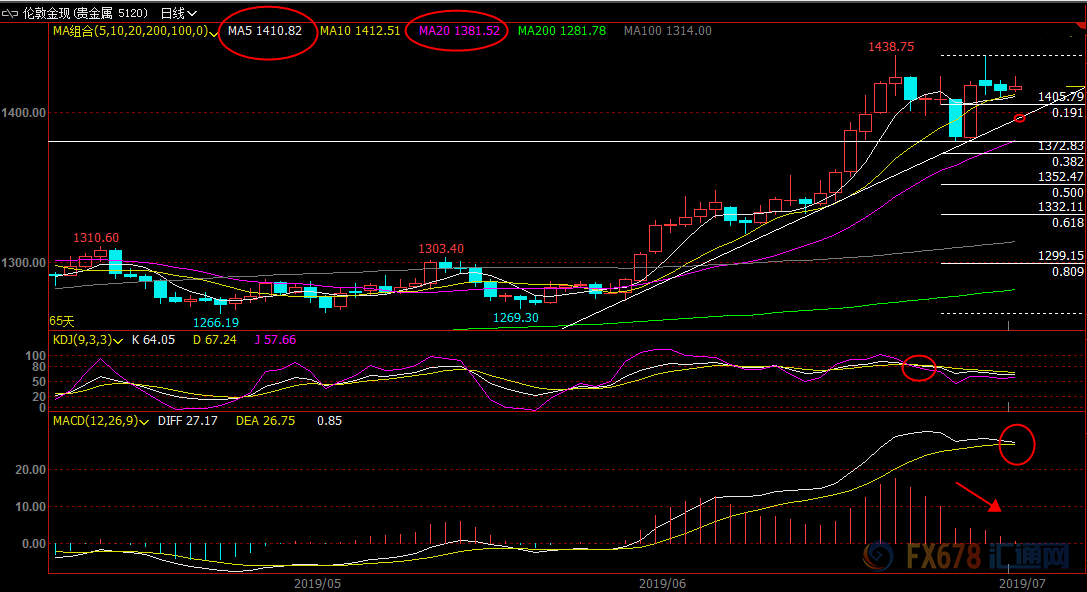This screenshot has height=592, width=1087.
Task: Select the 伦敦金现 instrument title
Action: [46, 13]
